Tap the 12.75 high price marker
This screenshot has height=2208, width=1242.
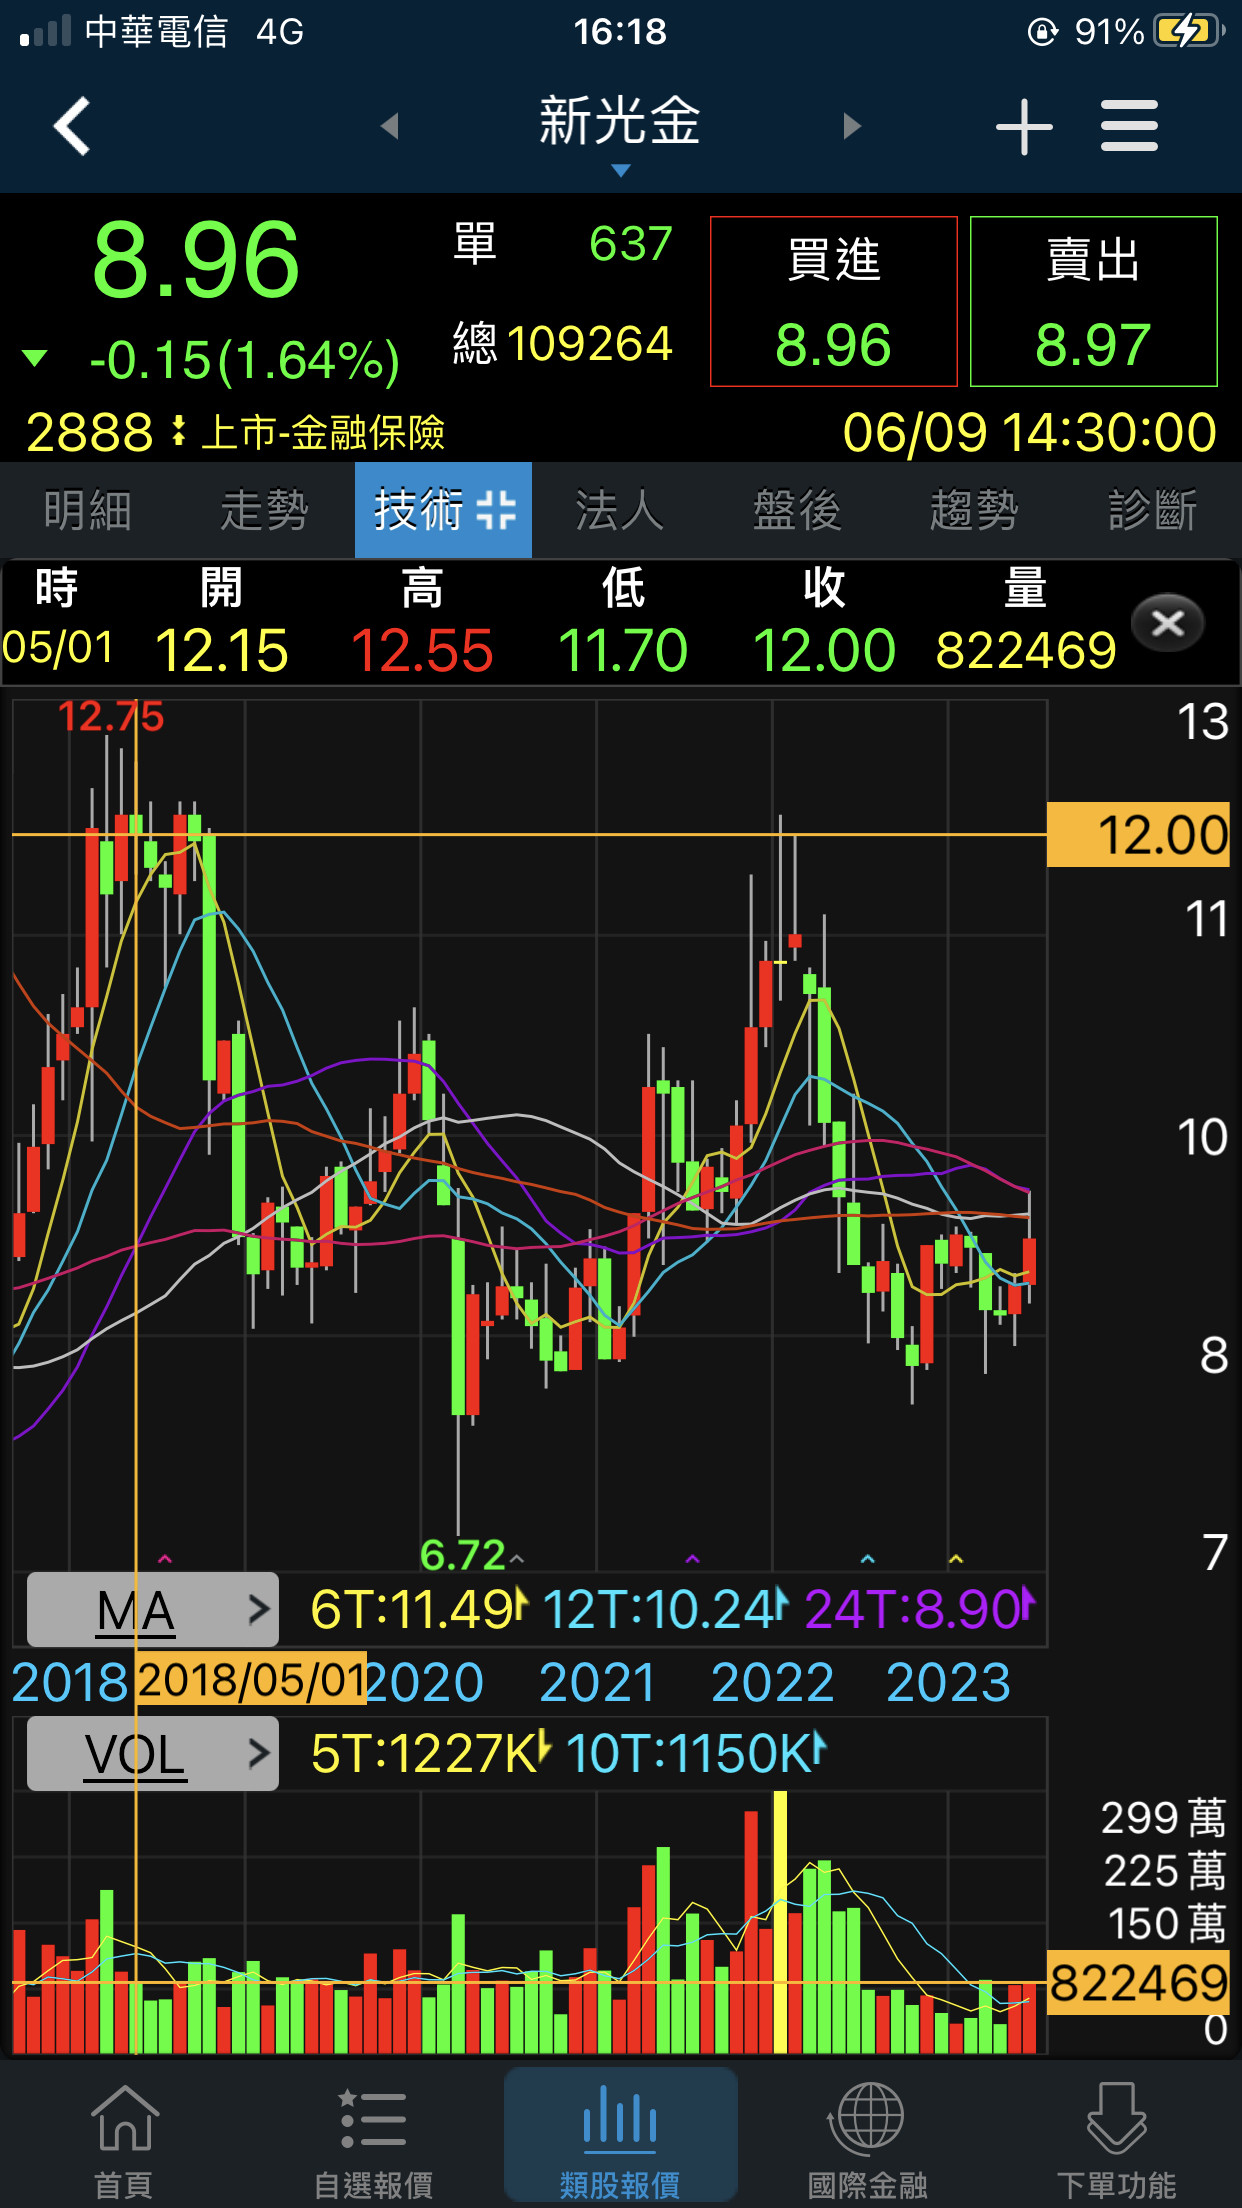tap(111, 717)
